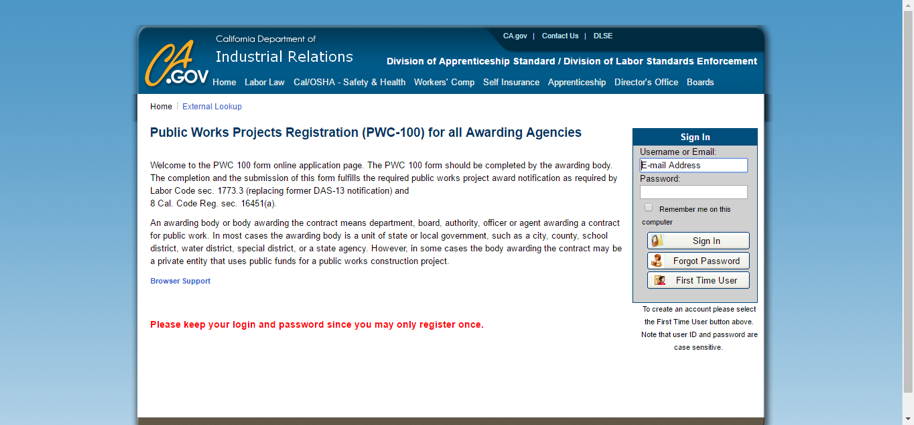Open Cal/OSHA - Safety & Health menu
This screenshot has width=914, height=425.
point(350,82)
